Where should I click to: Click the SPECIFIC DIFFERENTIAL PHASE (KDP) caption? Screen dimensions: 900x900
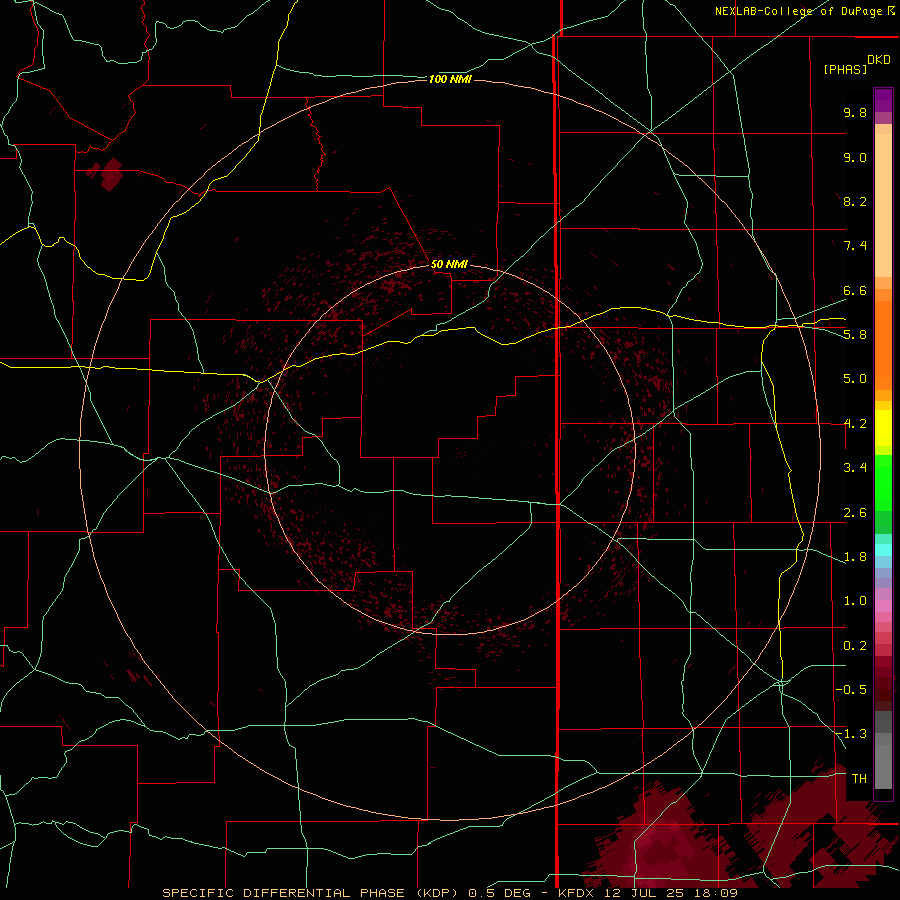pyautogui.click(x=310, y=893)
